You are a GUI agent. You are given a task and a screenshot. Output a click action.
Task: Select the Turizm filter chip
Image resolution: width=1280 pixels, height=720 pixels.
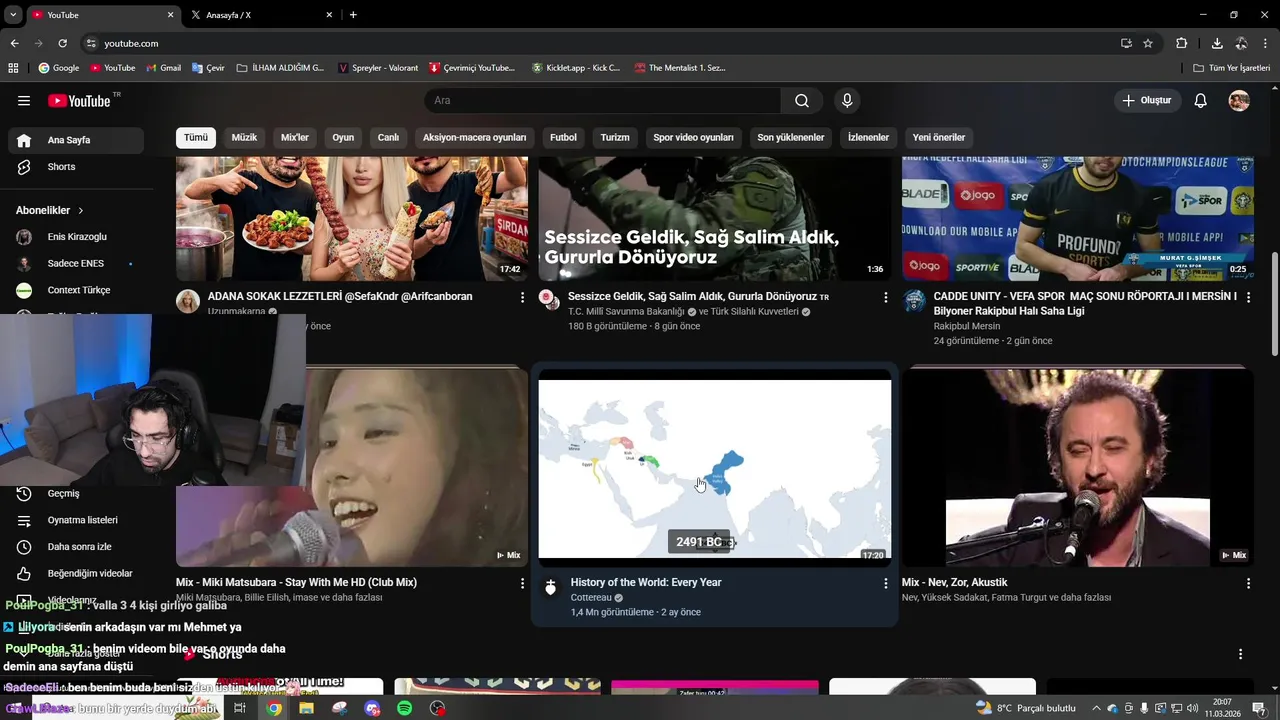pyautogui.click(x=615, y=138)
